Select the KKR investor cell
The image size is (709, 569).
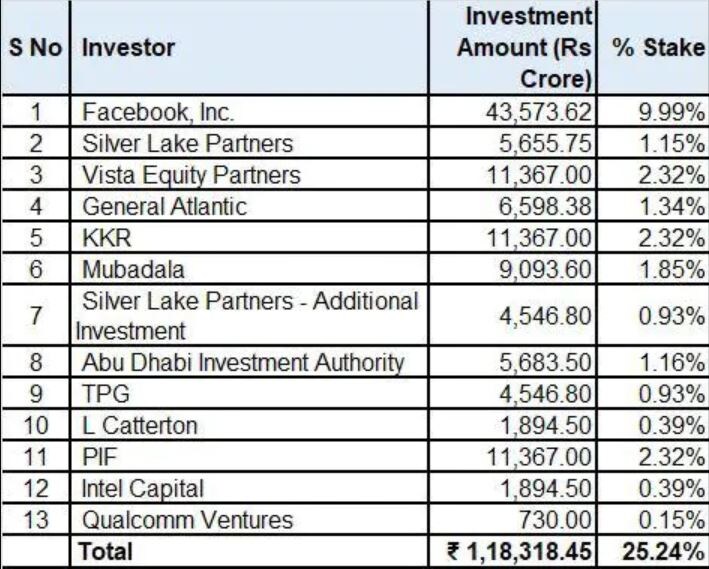(x=249, y=237)
